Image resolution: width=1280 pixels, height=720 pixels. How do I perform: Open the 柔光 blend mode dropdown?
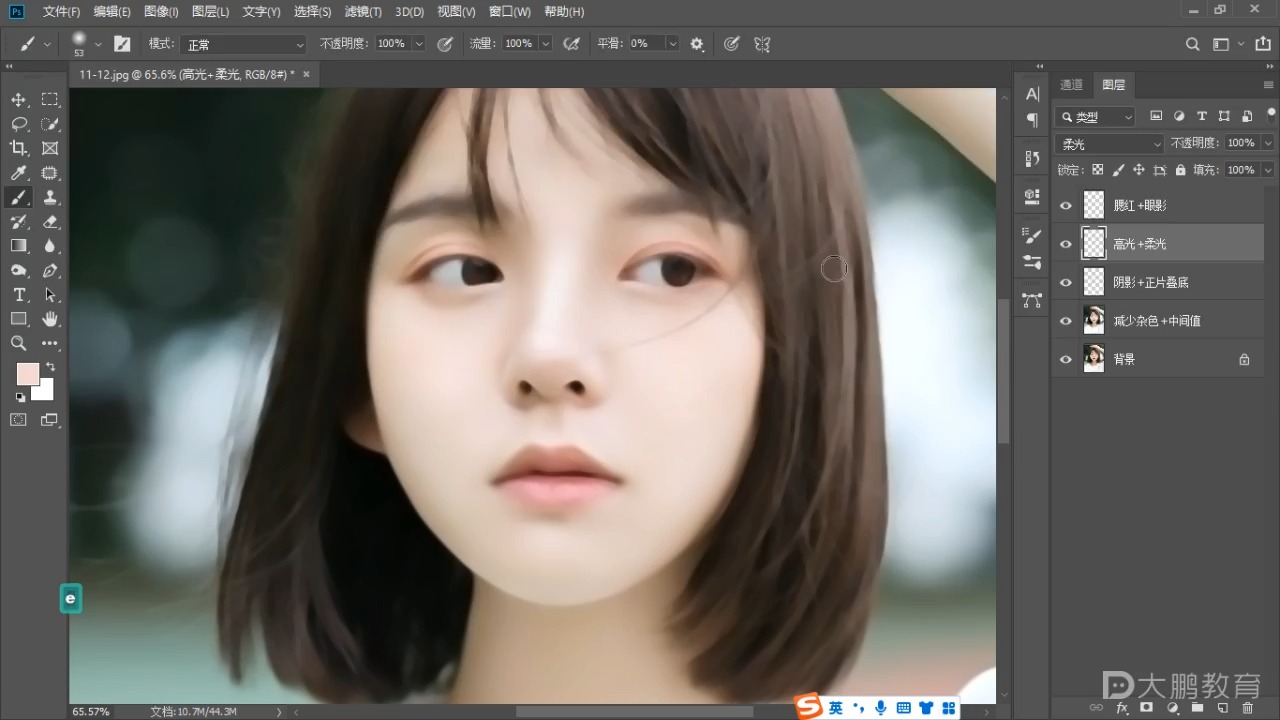1110,144
